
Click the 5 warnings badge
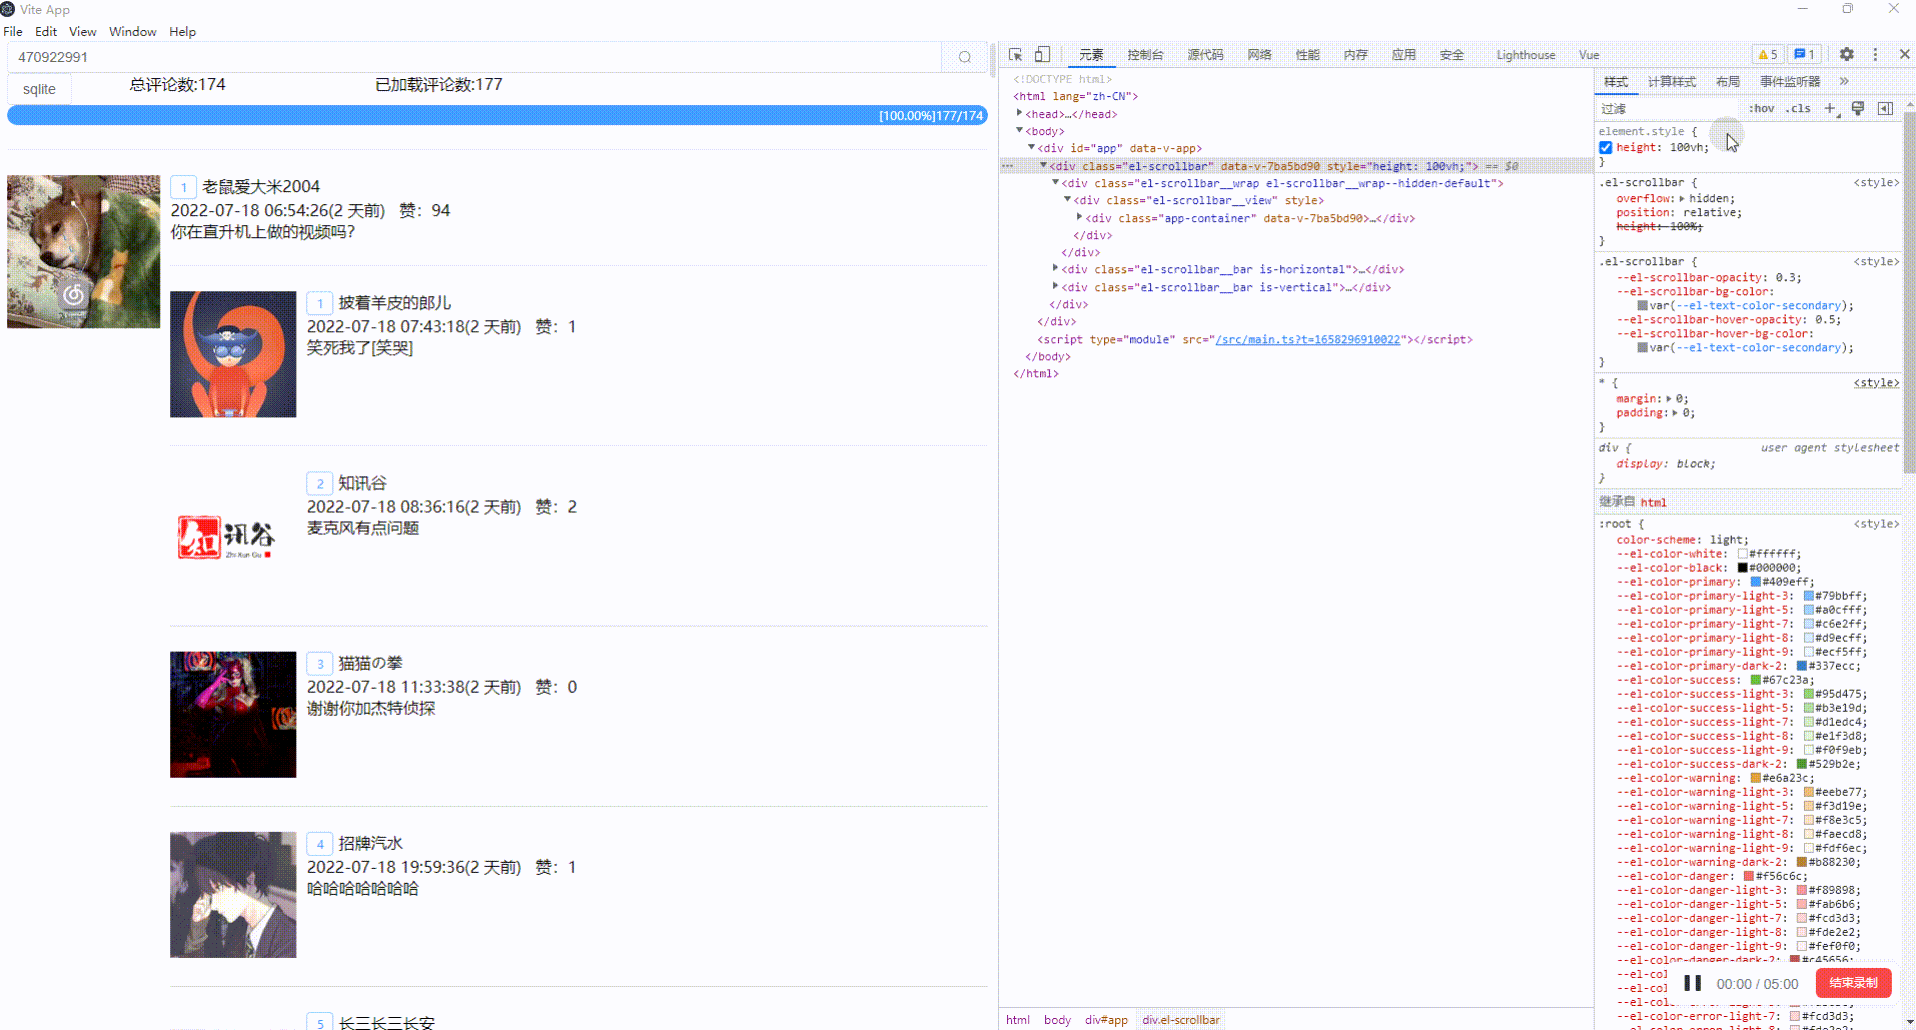(x=1768, y=55)
